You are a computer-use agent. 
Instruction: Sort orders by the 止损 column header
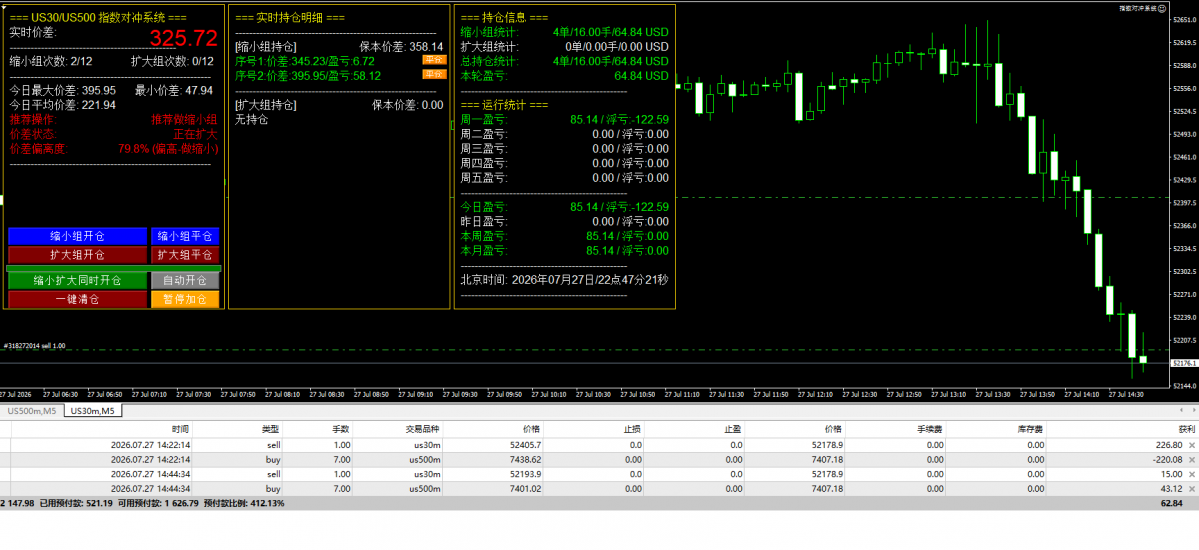click(631, 429)
